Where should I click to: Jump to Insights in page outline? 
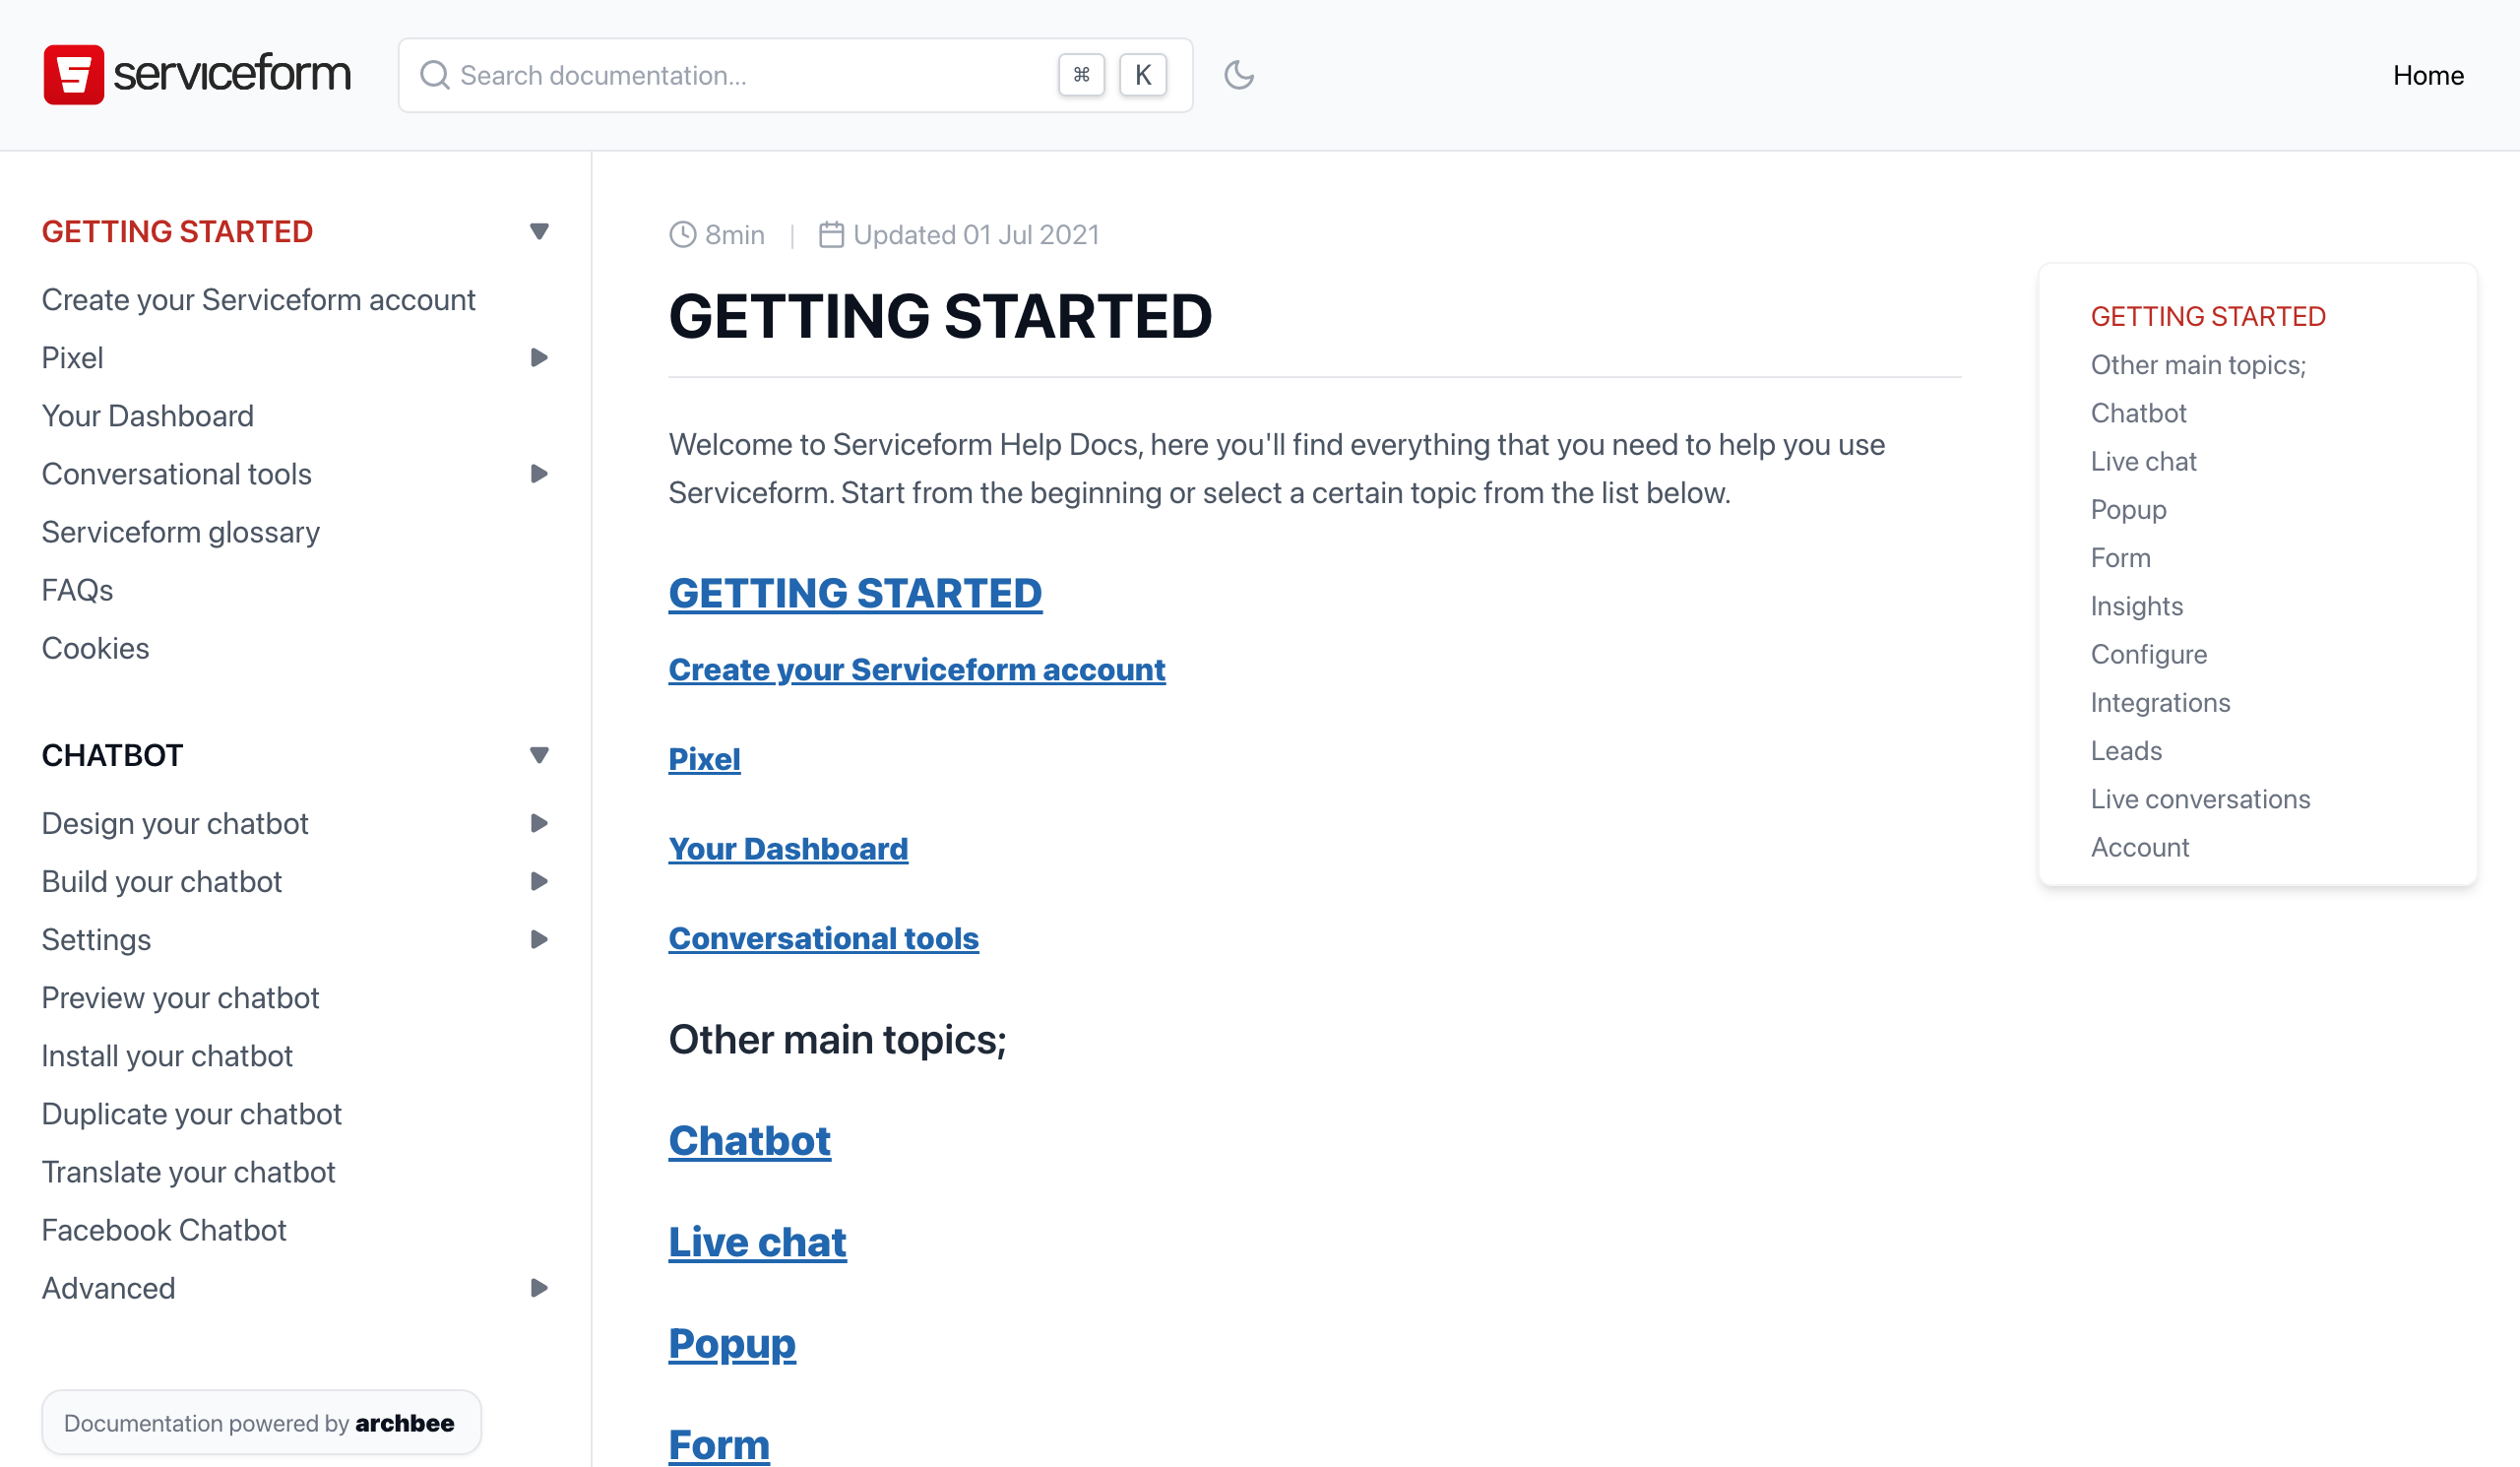[x=2136, y=606]
